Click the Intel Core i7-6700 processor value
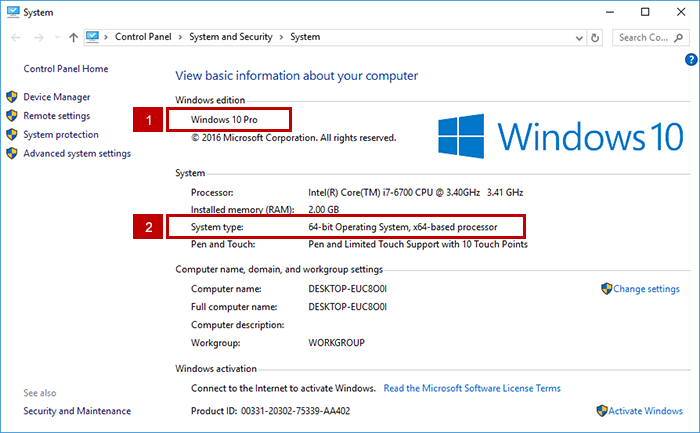 tap(415, 192)
